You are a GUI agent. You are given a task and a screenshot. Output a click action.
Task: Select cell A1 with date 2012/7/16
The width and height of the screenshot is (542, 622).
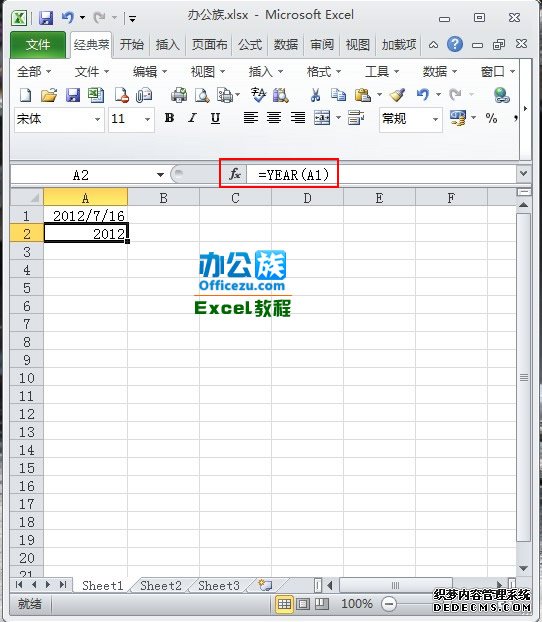point(86,216)
